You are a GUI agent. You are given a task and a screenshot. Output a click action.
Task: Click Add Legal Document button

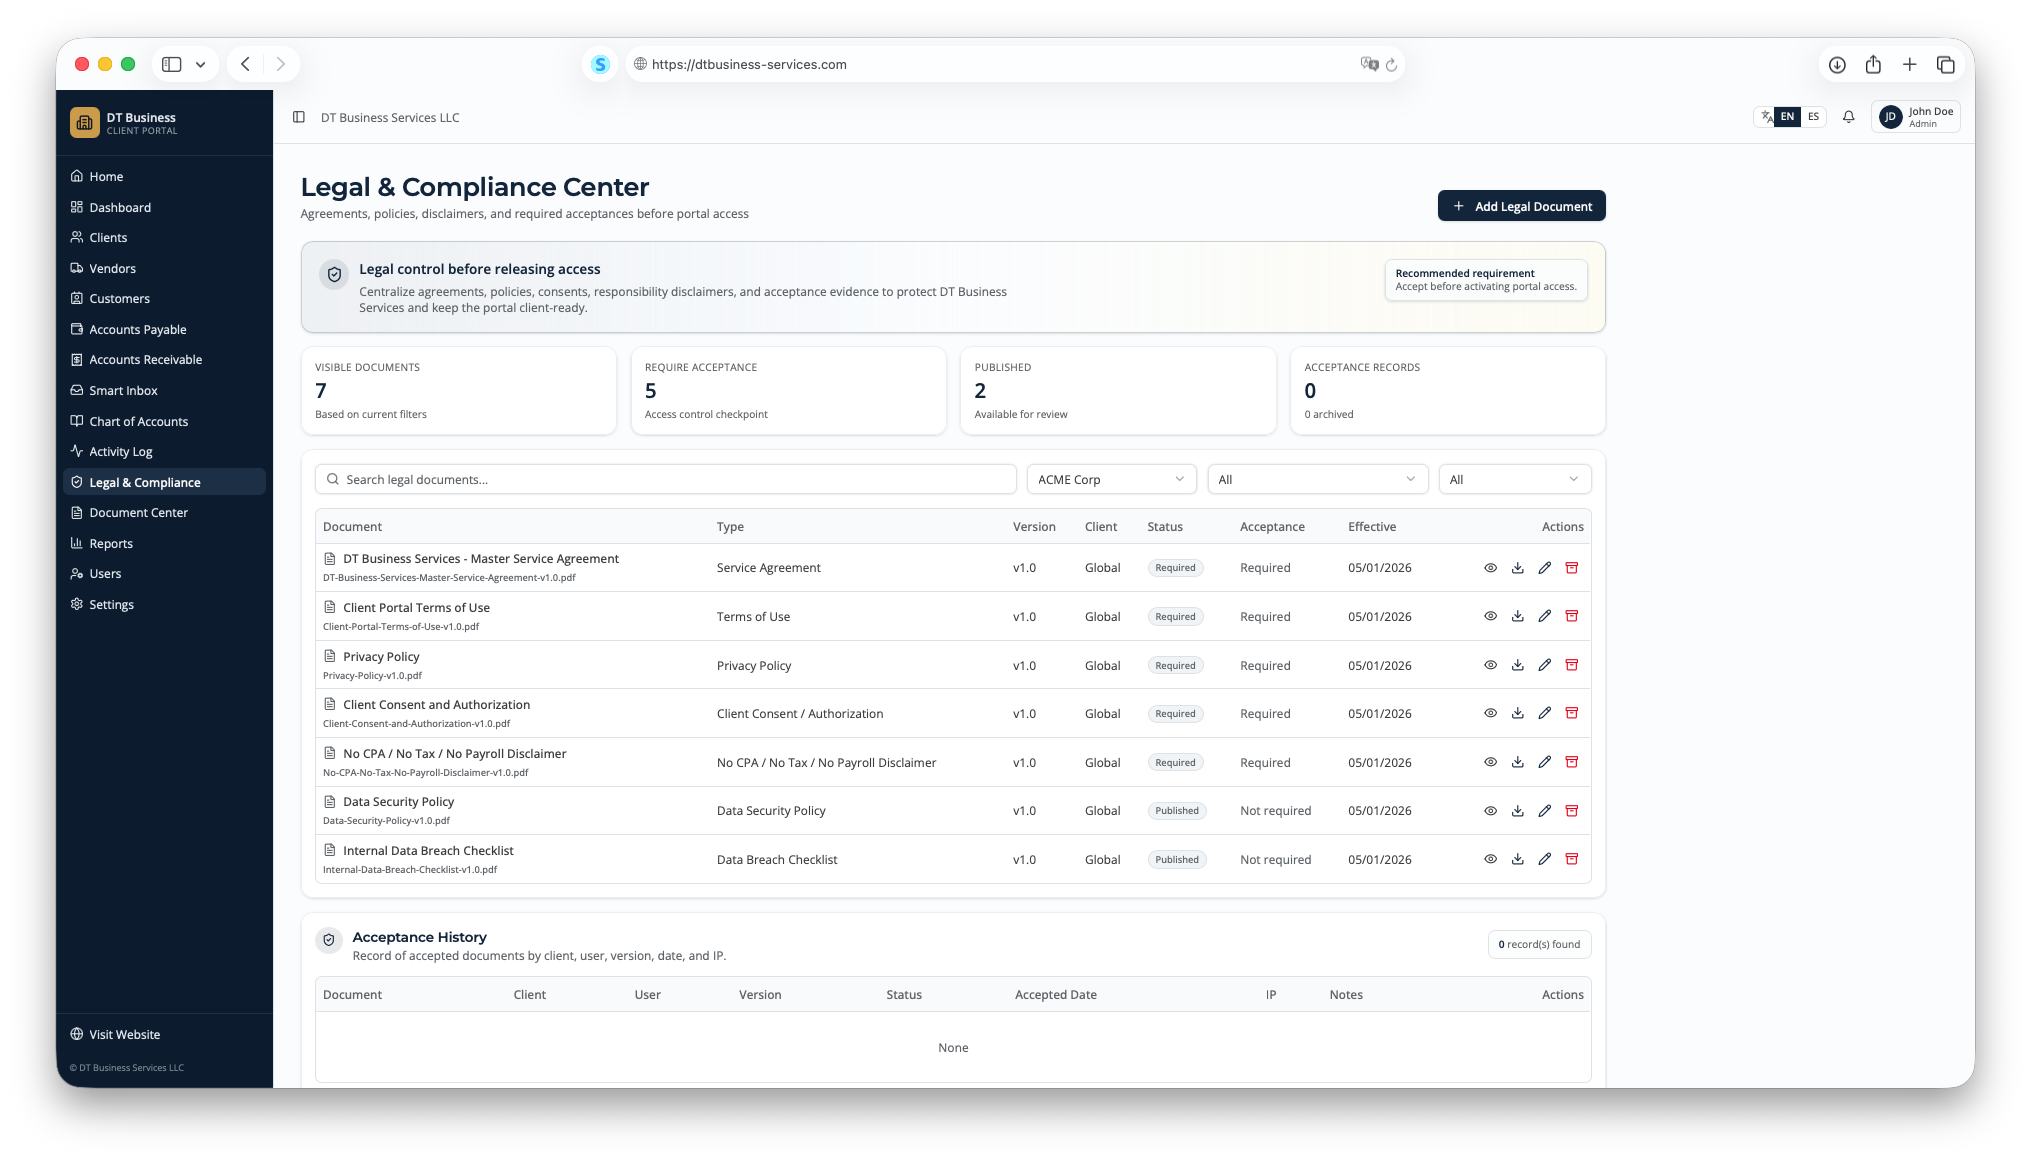(1521, 206)
